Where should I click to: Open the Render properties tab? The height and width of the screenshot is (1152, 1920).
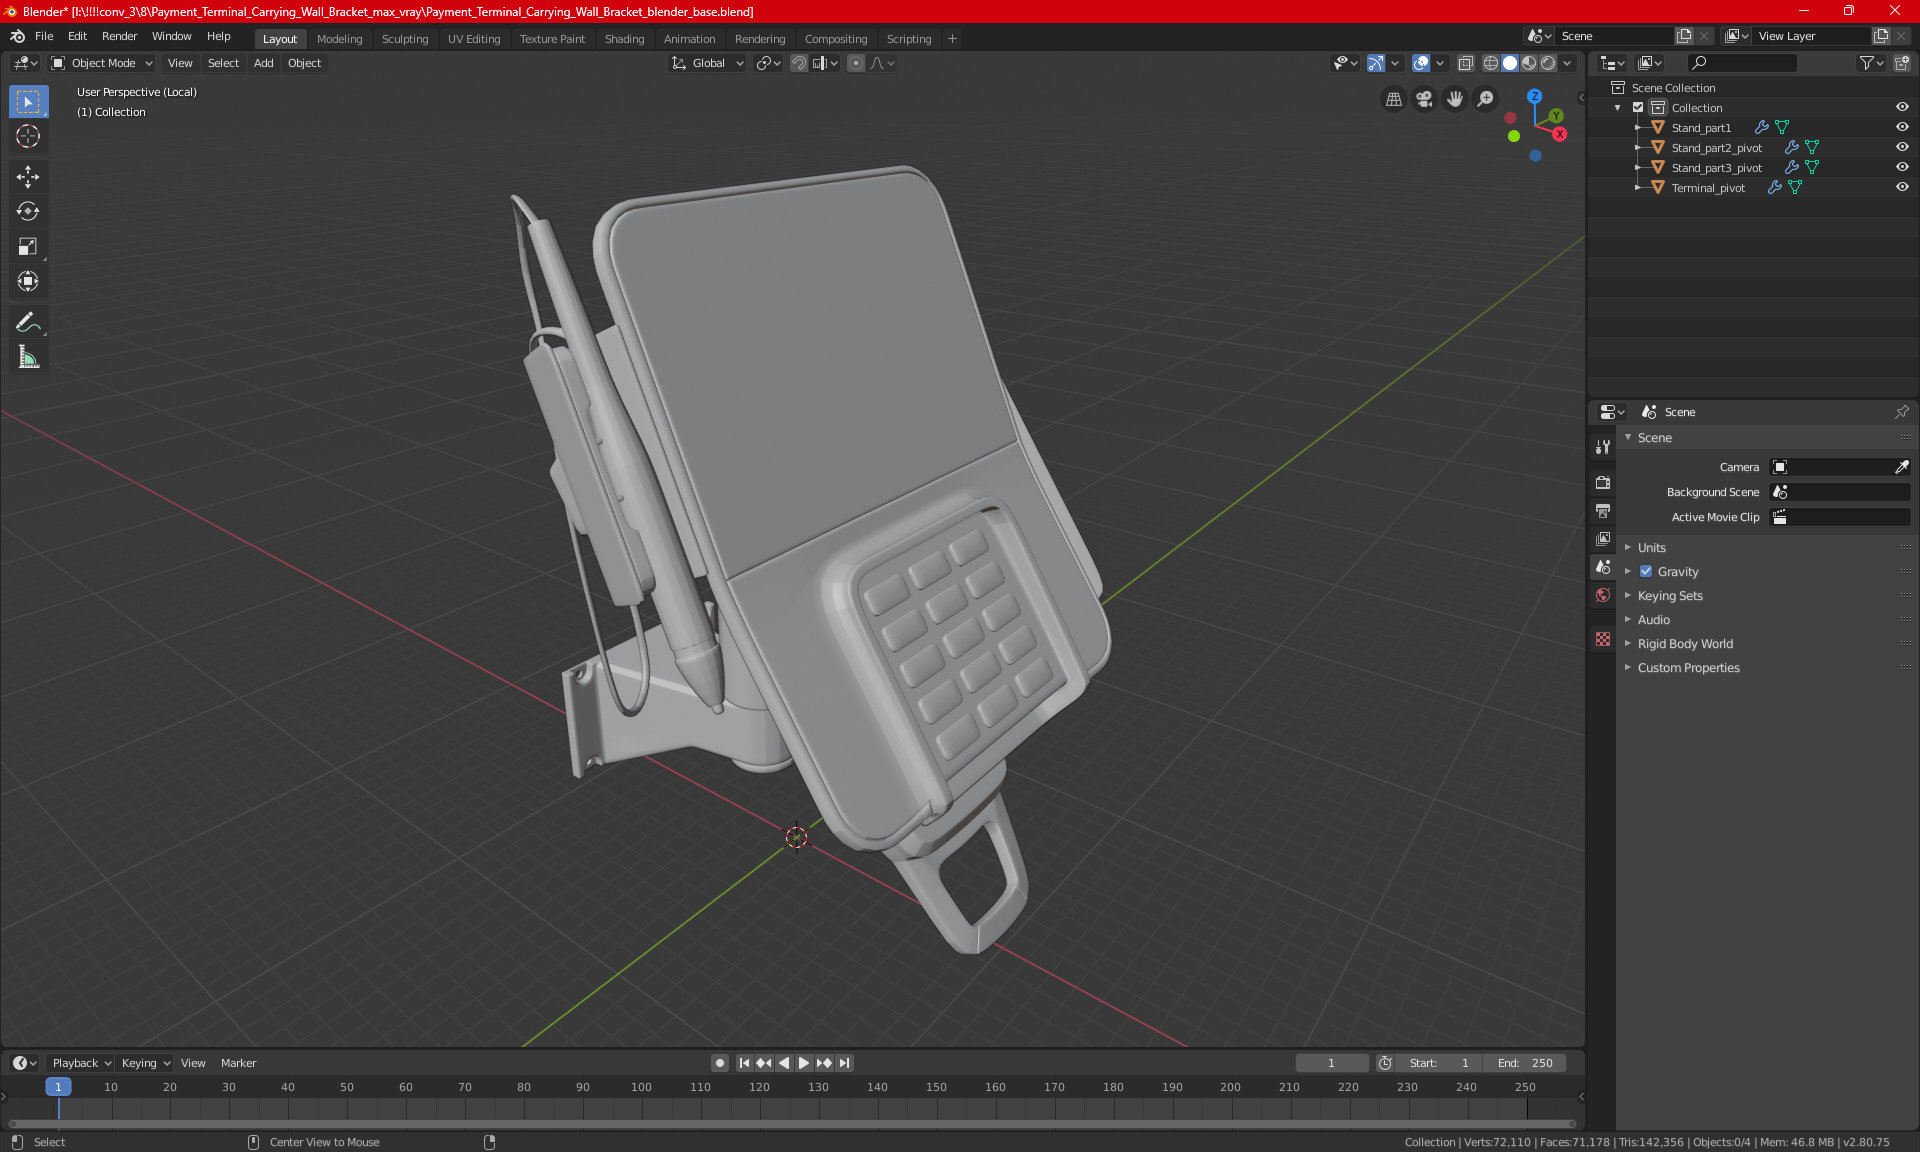[x=1603, y=482]
